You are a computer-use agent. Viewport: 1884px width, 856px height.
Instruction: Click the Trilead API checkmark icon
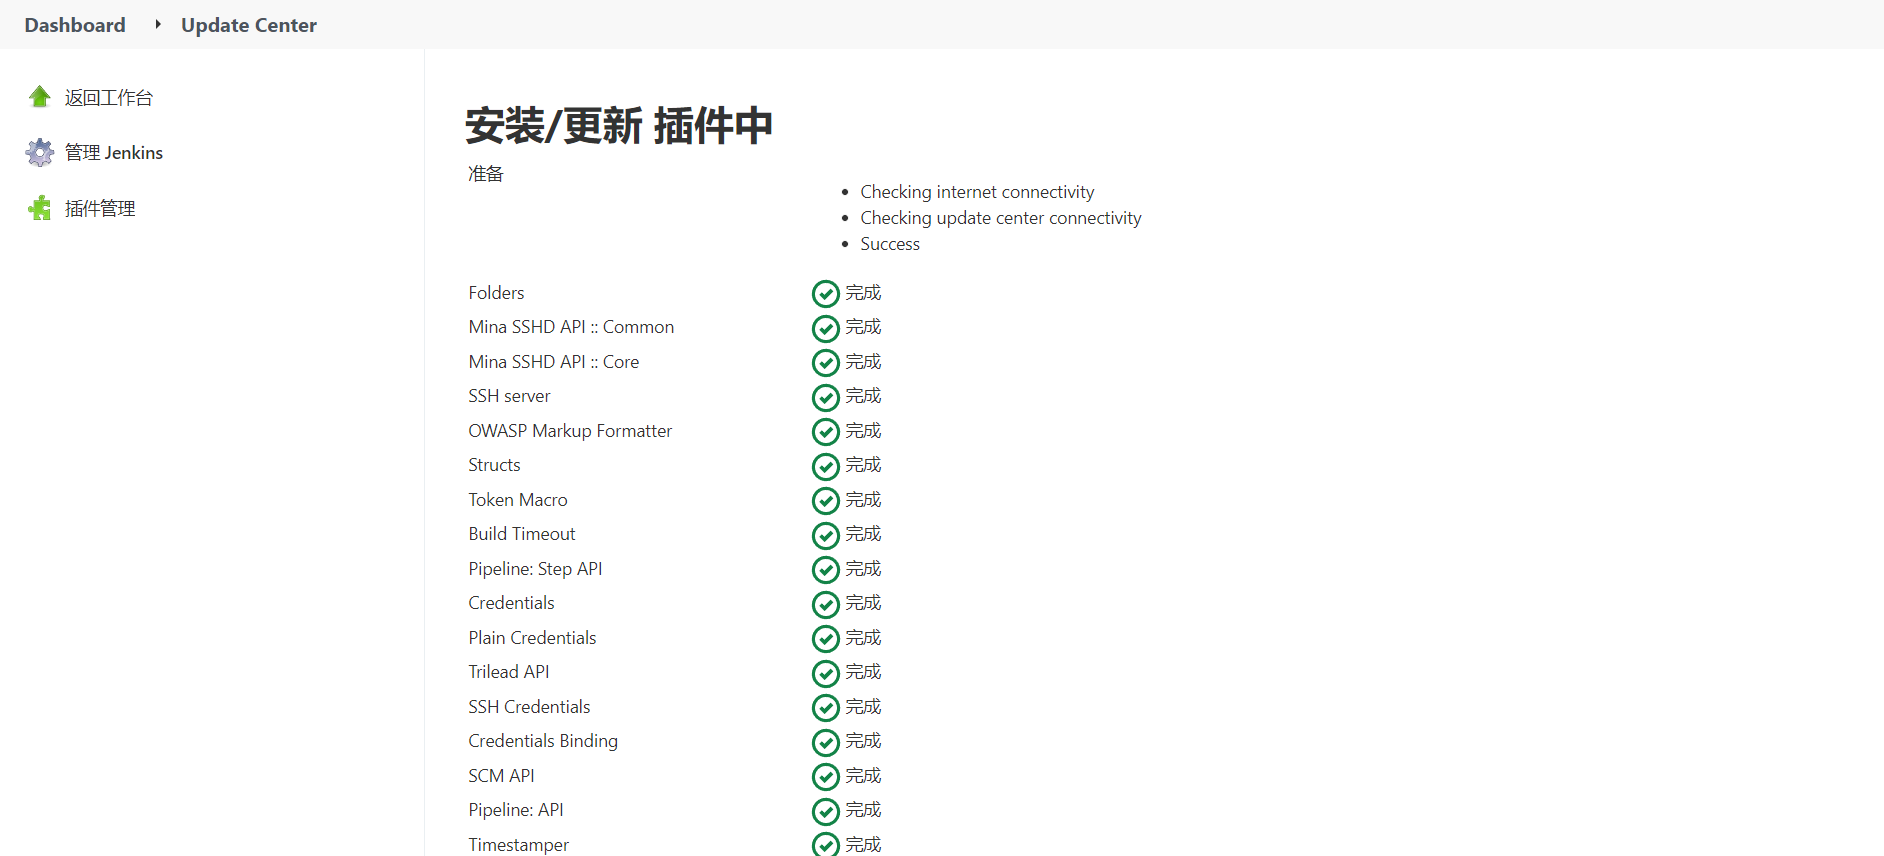click(825, 673)
